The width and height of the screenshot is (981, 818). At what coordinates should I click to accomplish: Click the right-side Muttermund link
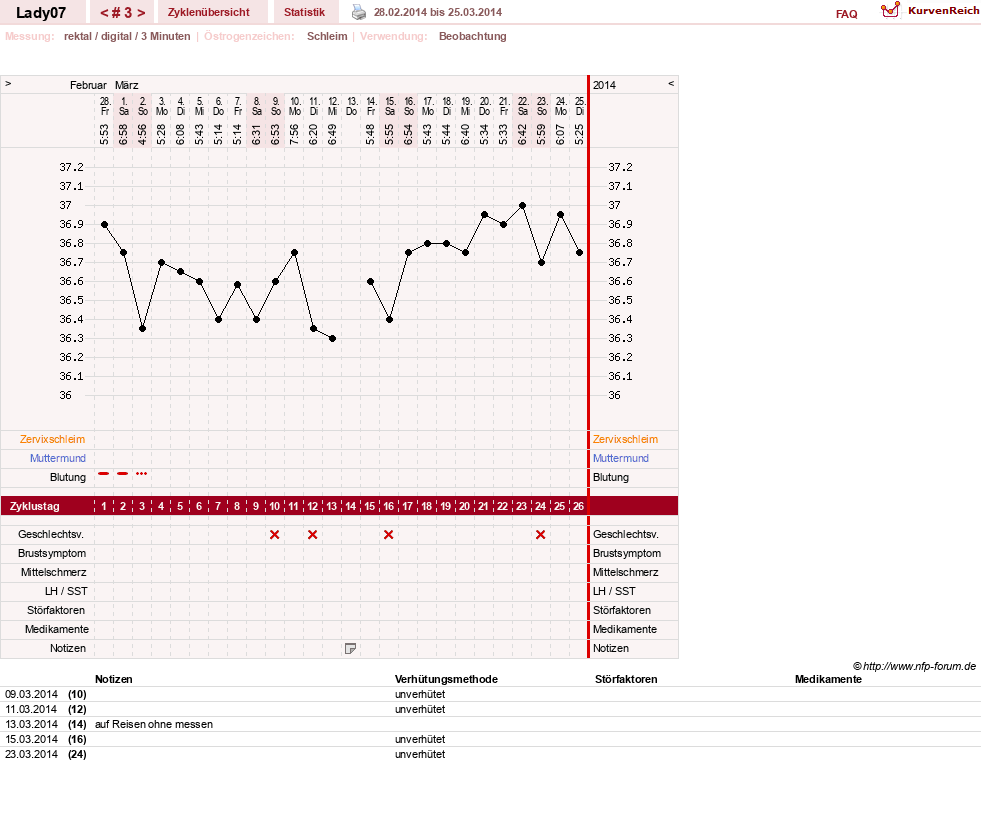[621, 458]
